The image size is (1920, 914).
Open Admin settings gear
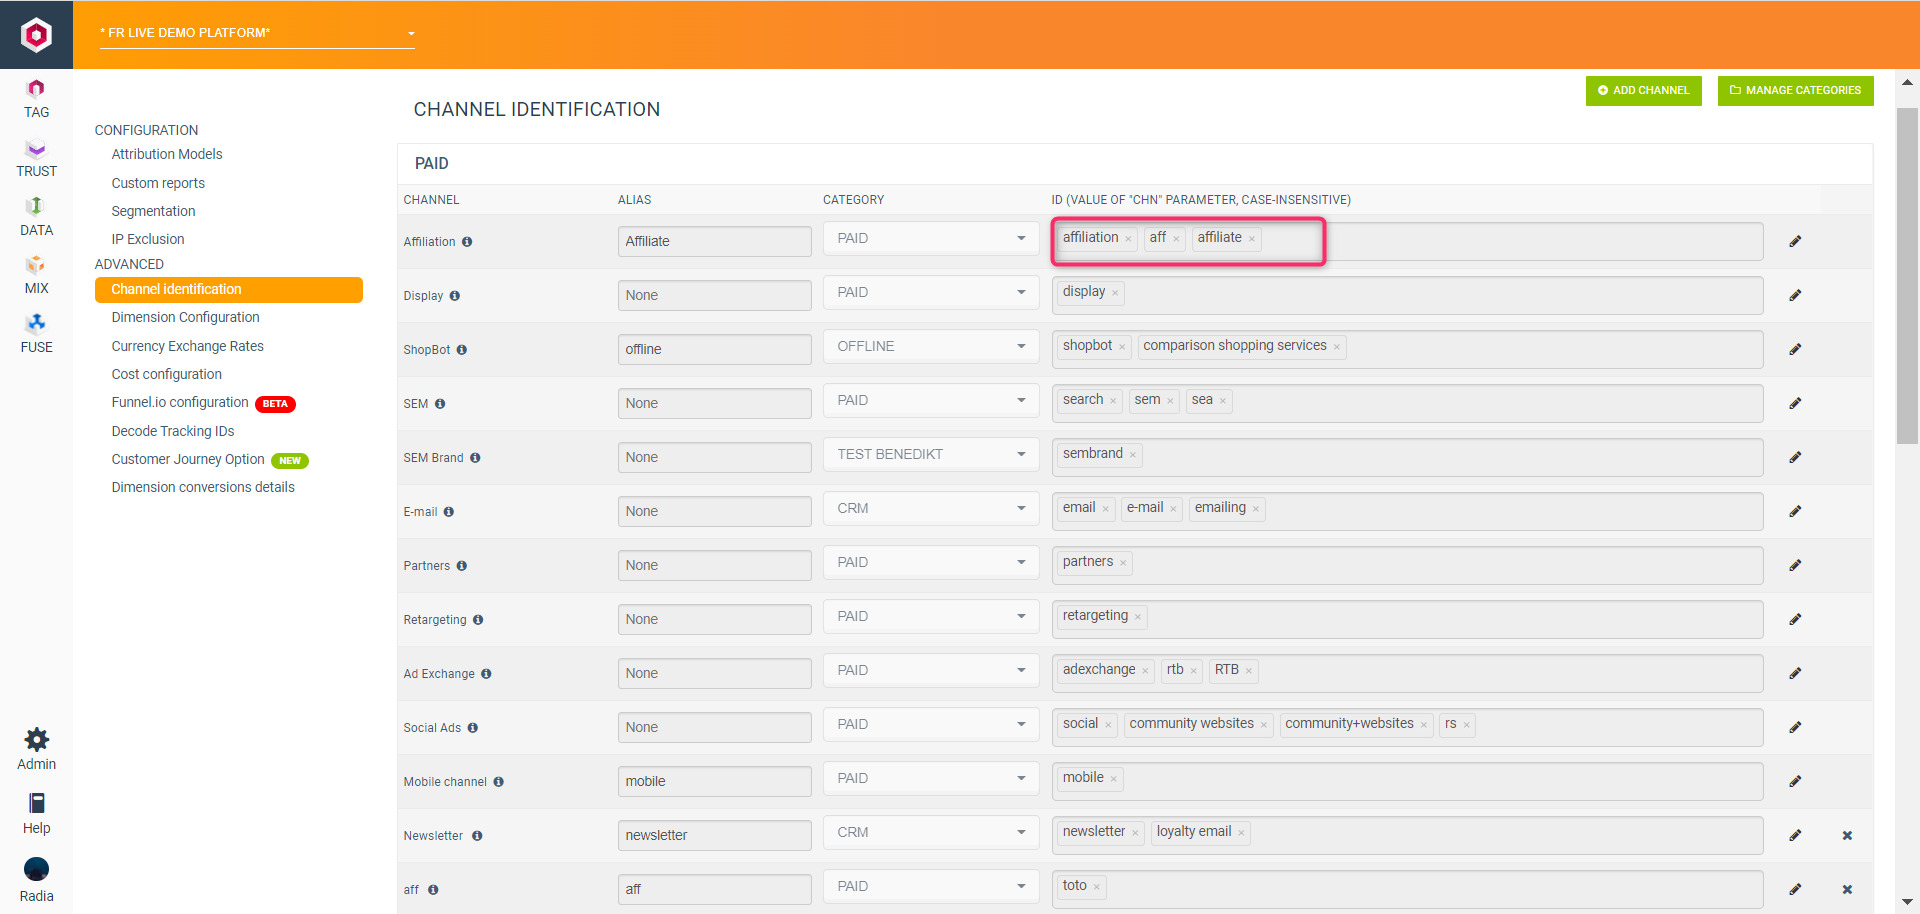[36, 740]
